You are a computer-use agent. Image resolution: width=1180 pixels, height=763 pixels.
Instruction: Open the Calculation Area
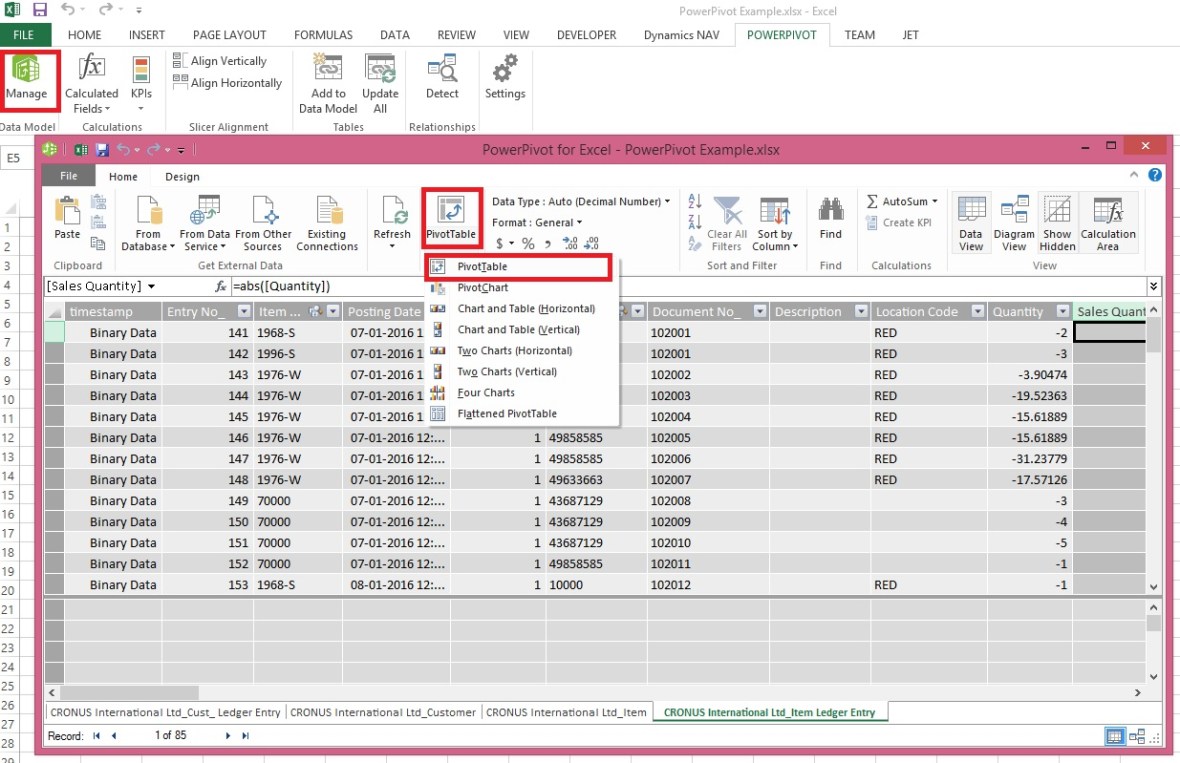point(1107,222)
